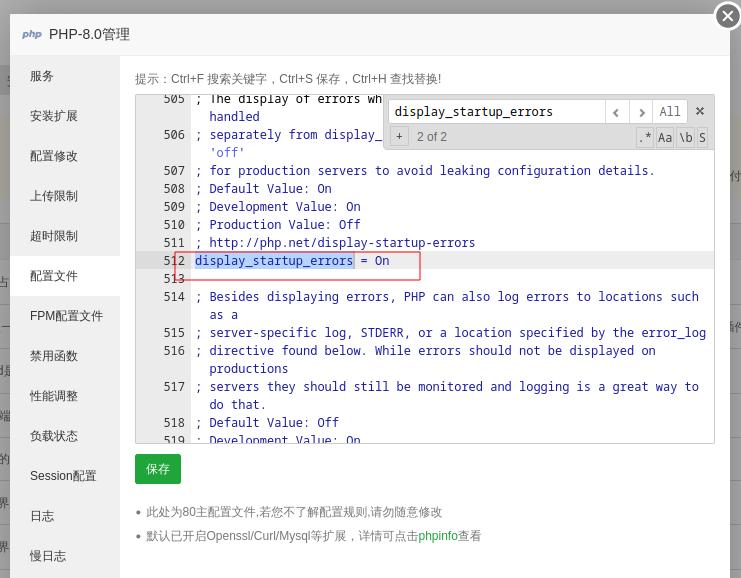Close the editor search box
The height and width of the screenshot is (578, 741).
point(700,112)
